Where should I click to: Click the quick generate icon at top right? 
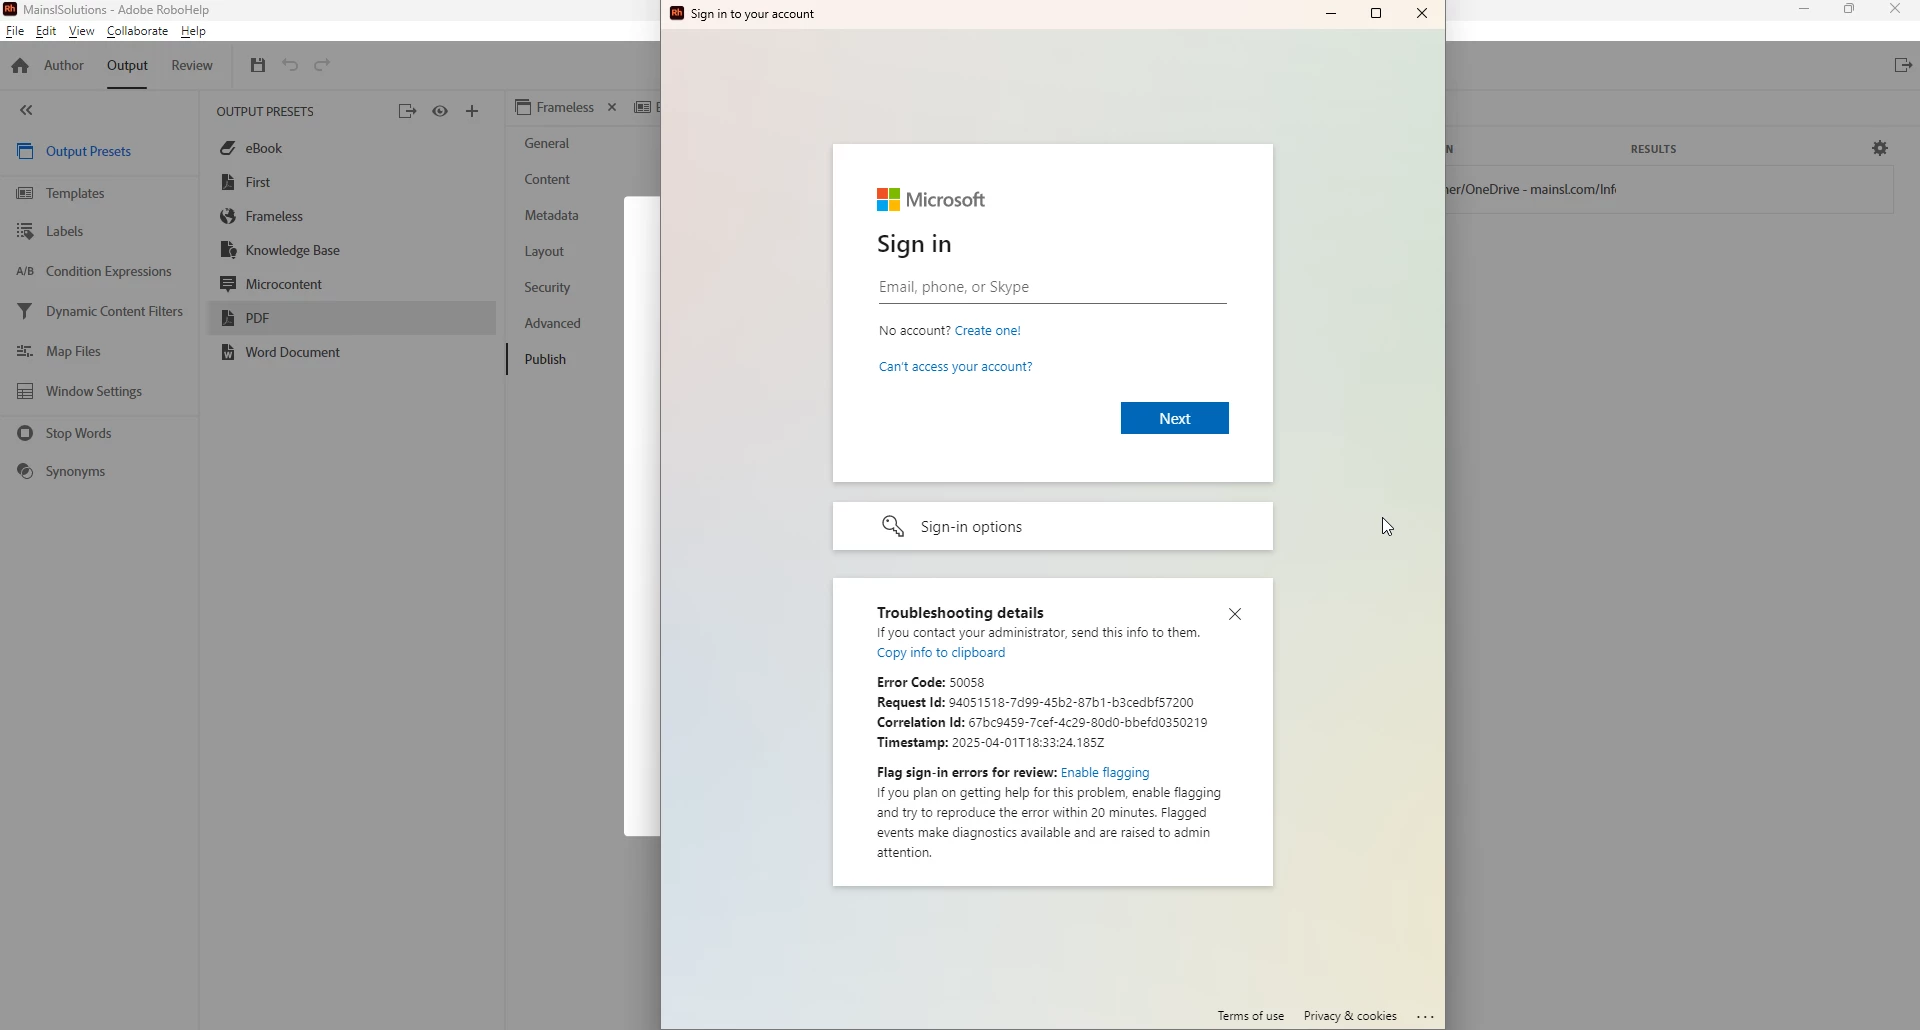point(1903,66)
